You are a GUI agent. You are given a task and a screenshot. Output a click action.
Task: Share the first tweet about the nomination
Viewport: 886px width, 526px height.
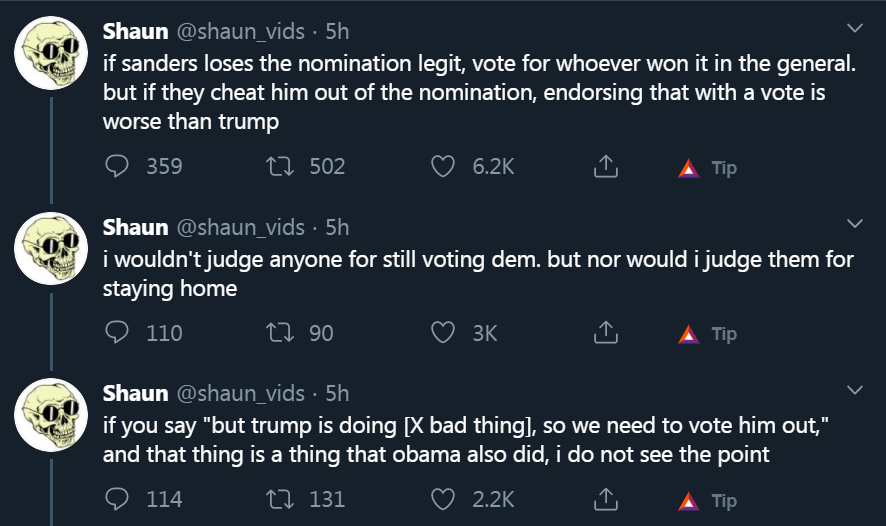pos(606,166)
